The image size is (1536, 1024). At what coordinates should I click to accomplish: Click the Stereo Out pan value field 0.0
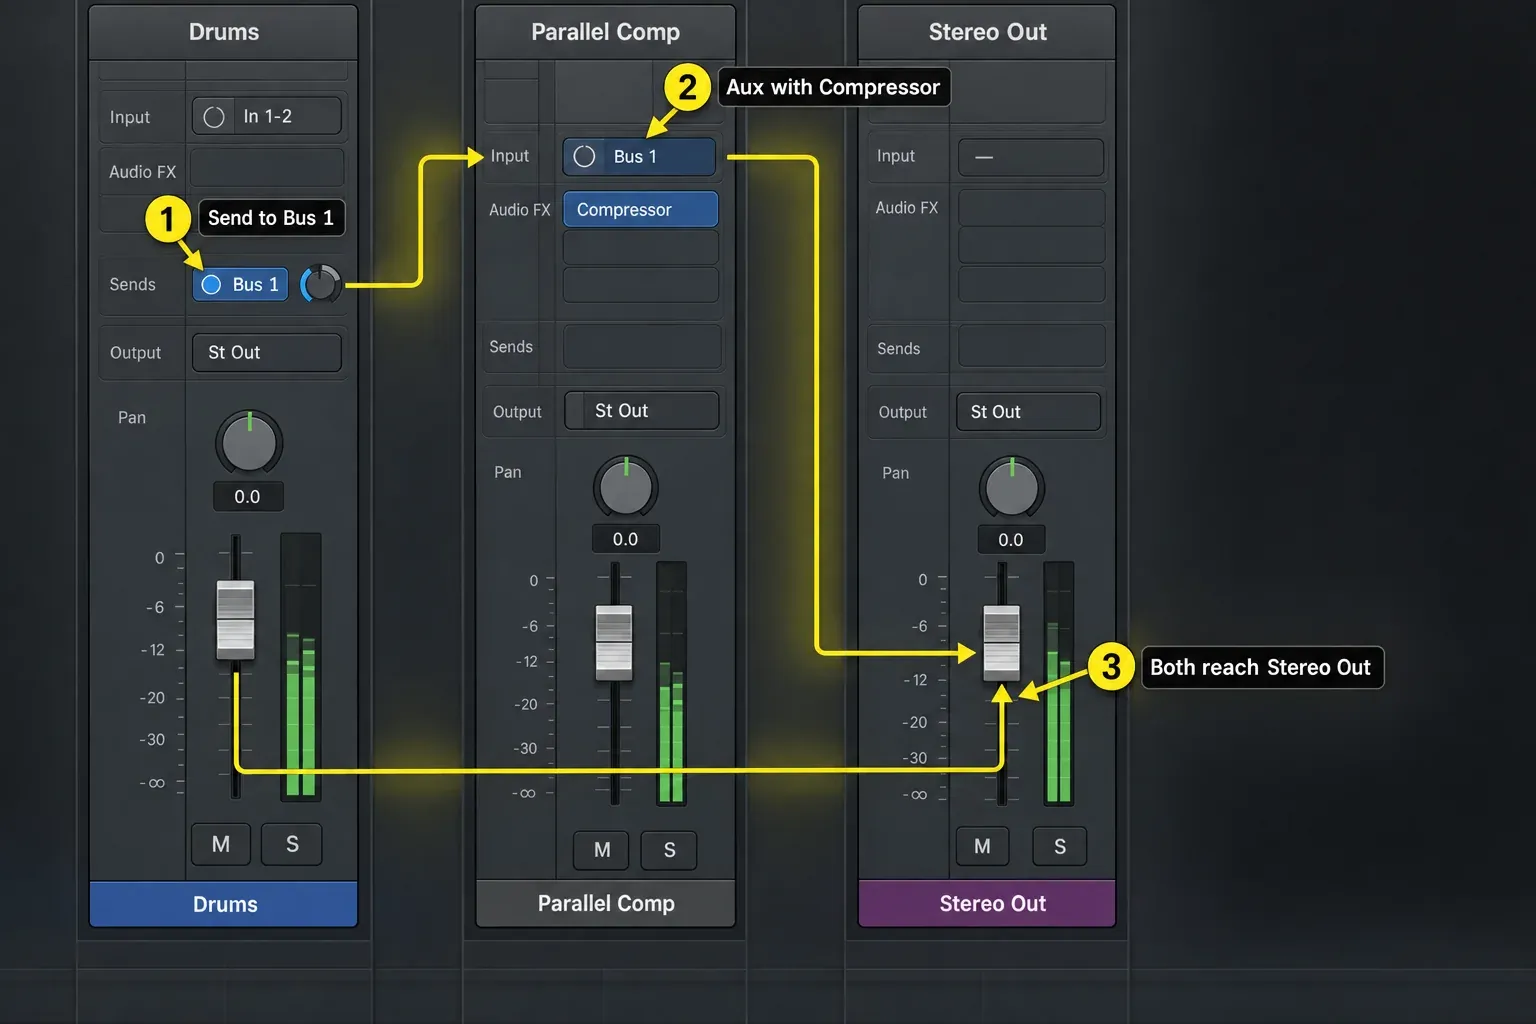coord(1011,540)
